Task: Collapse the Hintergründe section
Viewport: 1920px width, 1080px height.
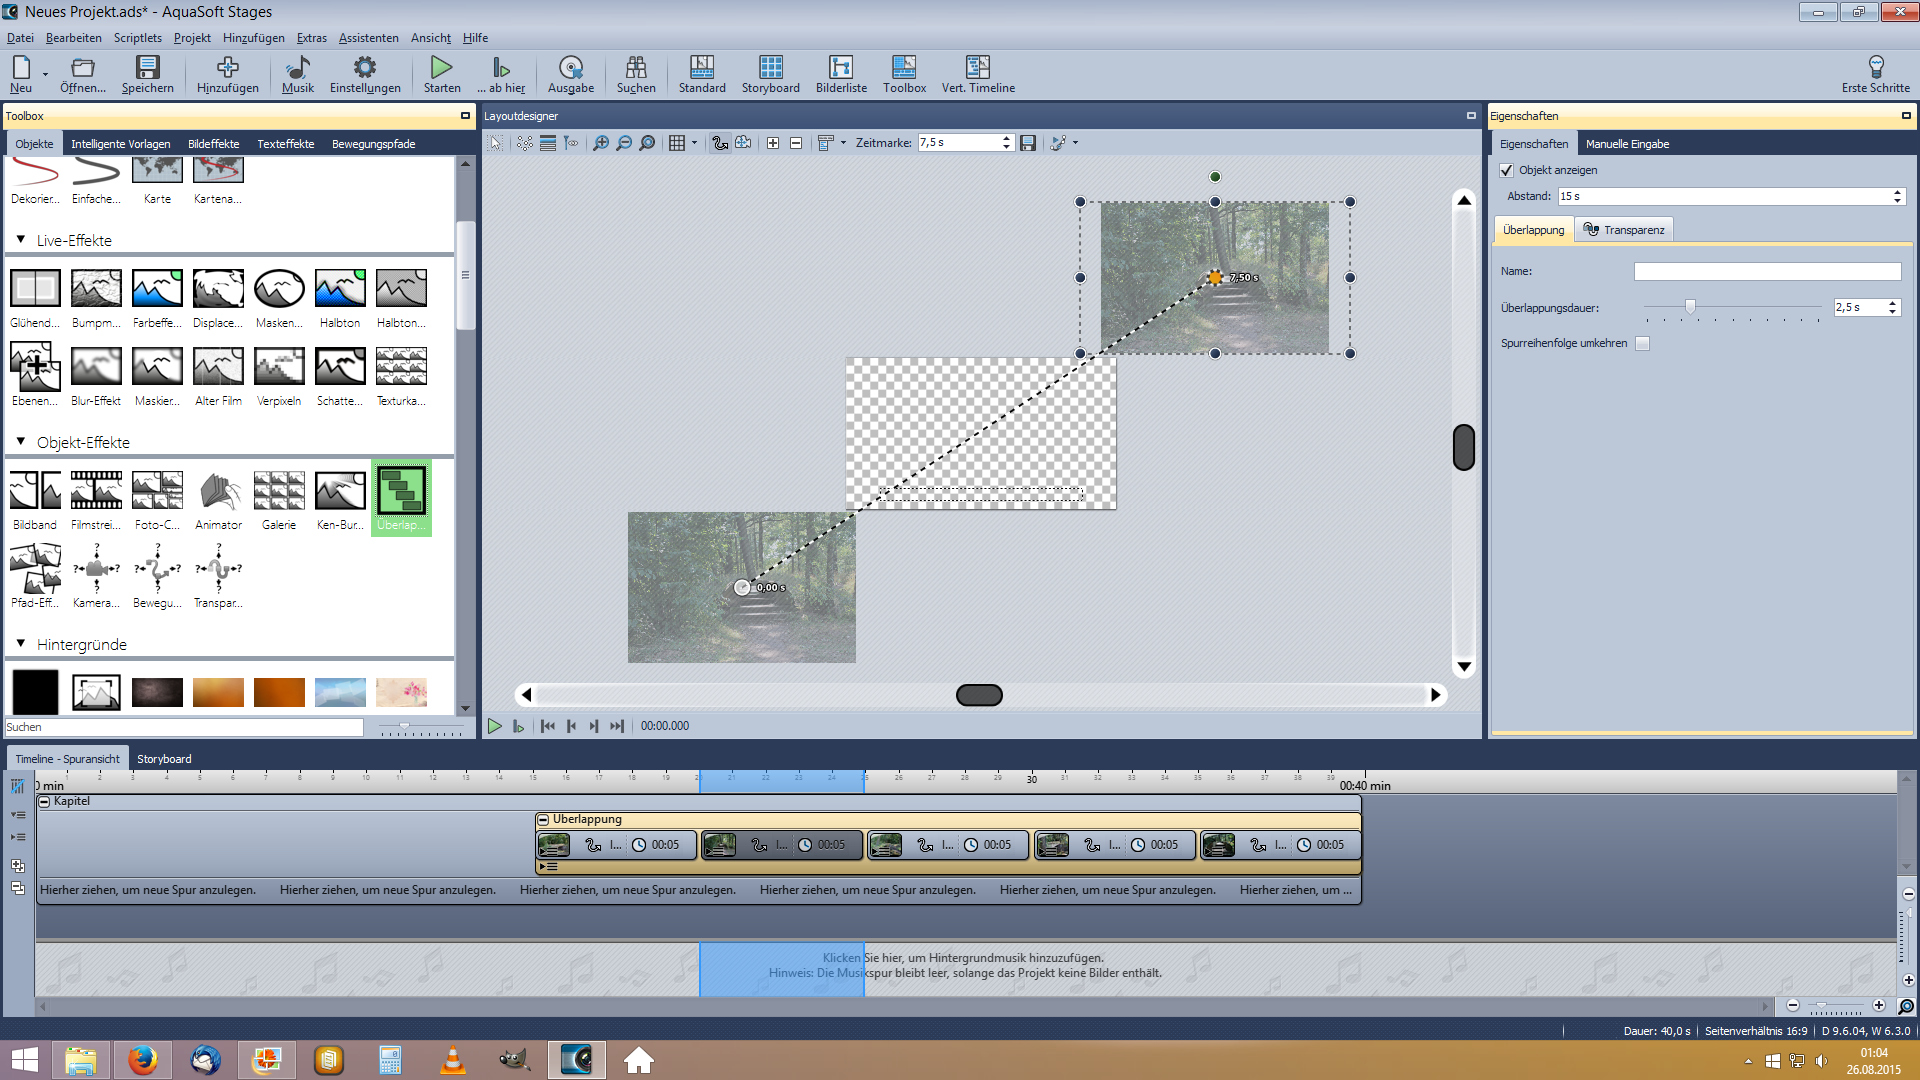Action: tap(21, 644)
